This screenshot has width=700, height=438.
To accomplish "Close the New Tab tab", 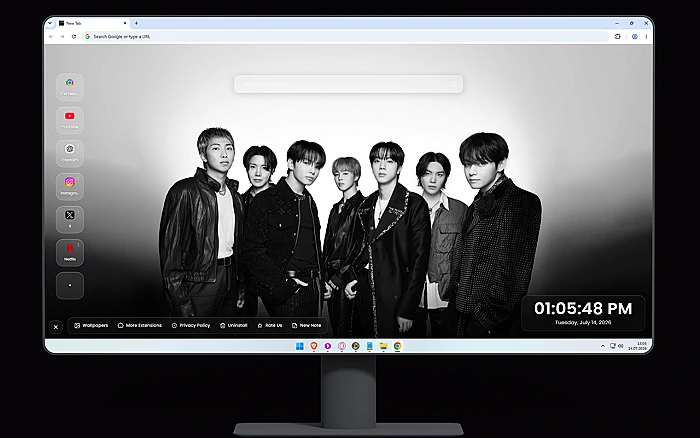I will (x=125, y=23).
